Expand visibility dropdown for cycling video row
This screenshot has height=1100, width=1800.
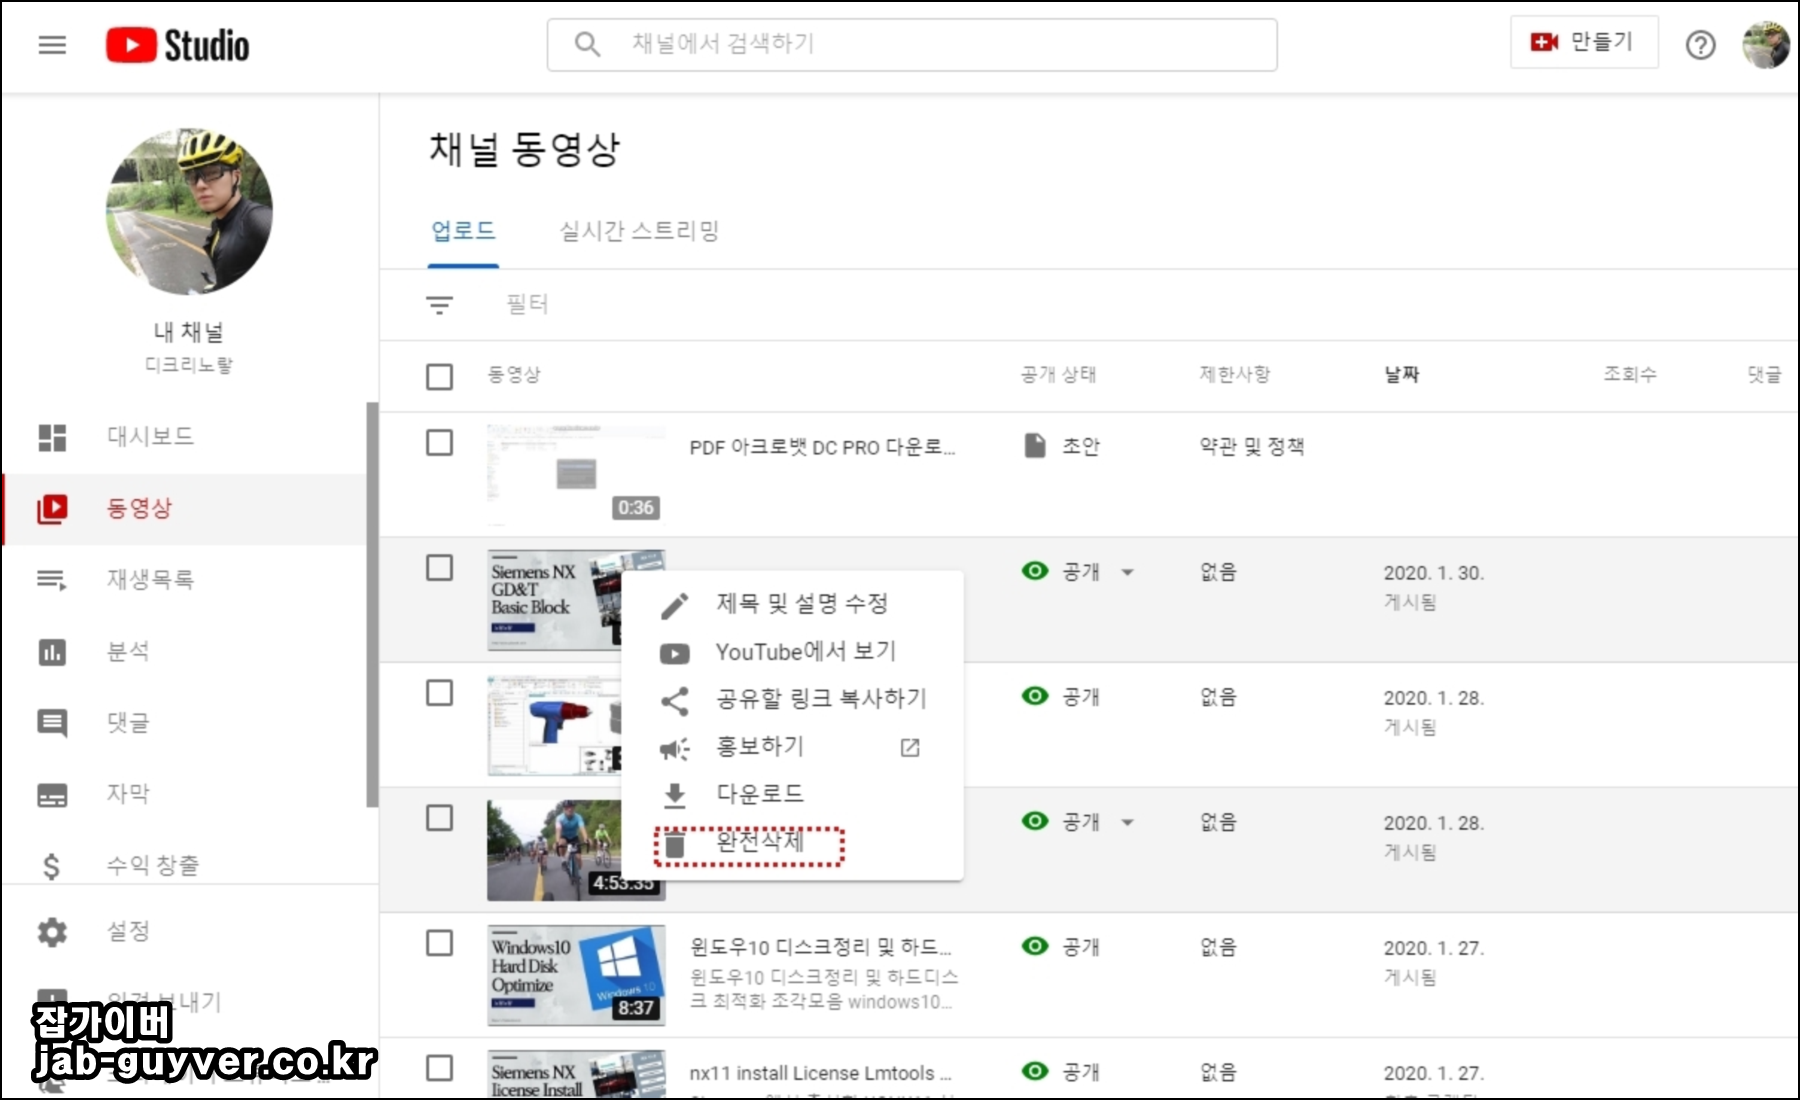click(1127, 823)
